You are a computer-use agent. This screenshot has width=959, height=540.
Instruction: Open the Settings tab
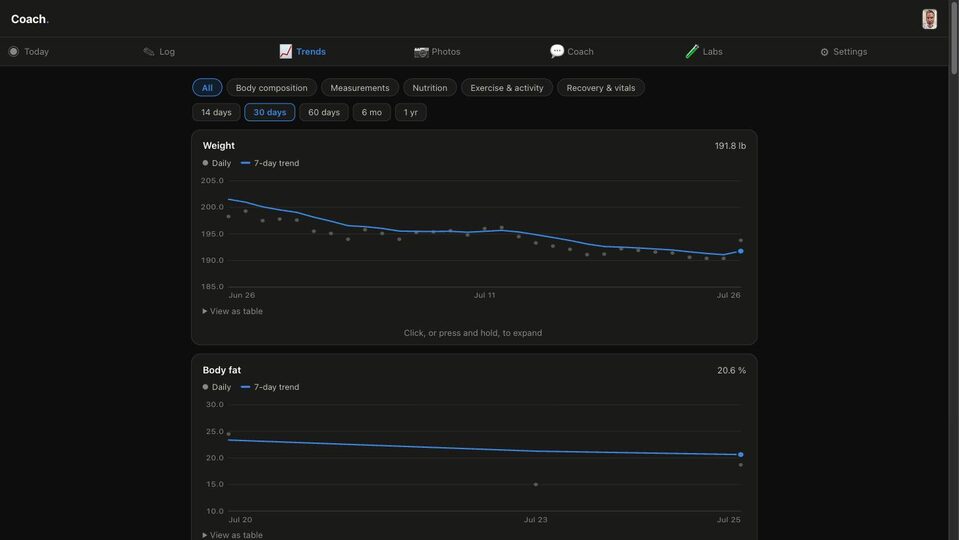(844, 51)
